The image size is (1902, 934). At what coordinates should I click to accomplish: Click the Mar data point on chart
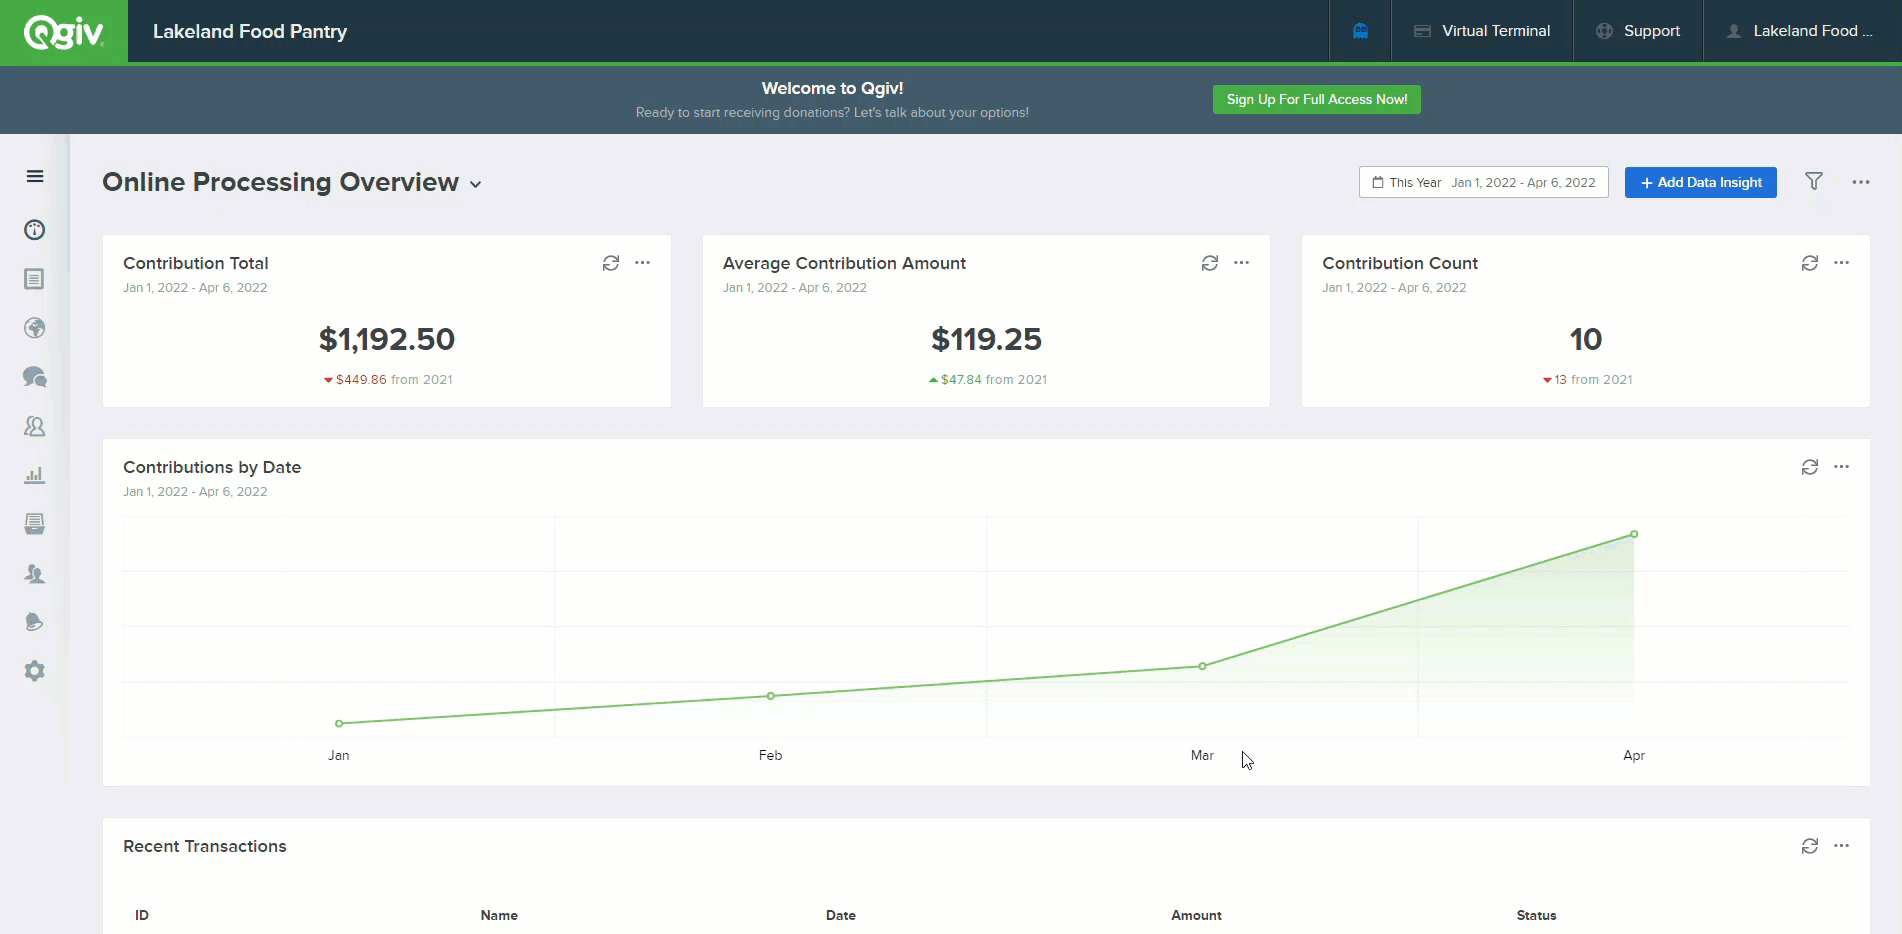point(1202,666)
